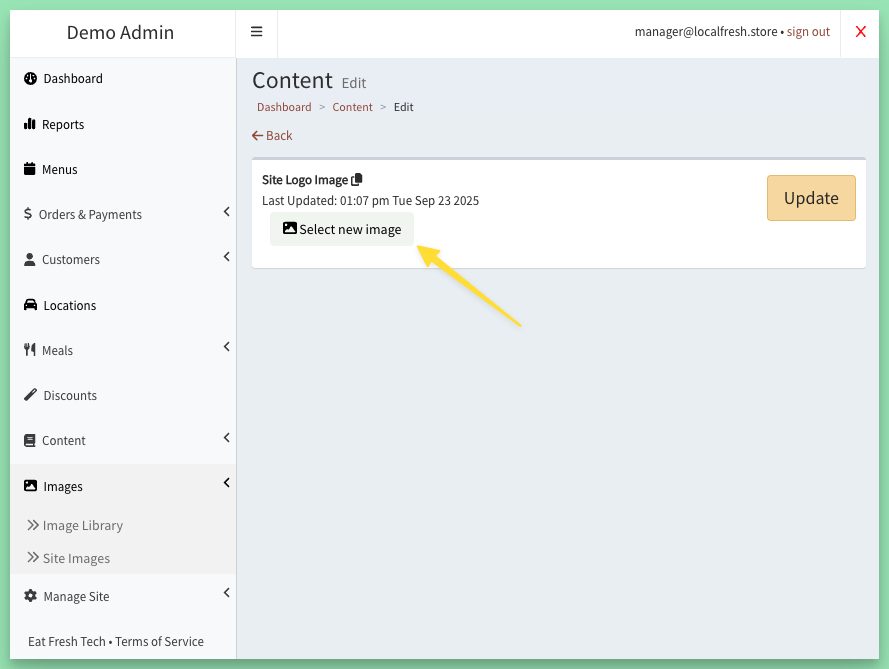Click the Orders & Payments dollar icon
The width and height of the screenshot is (889, 669).
click(x=28, y=214)
